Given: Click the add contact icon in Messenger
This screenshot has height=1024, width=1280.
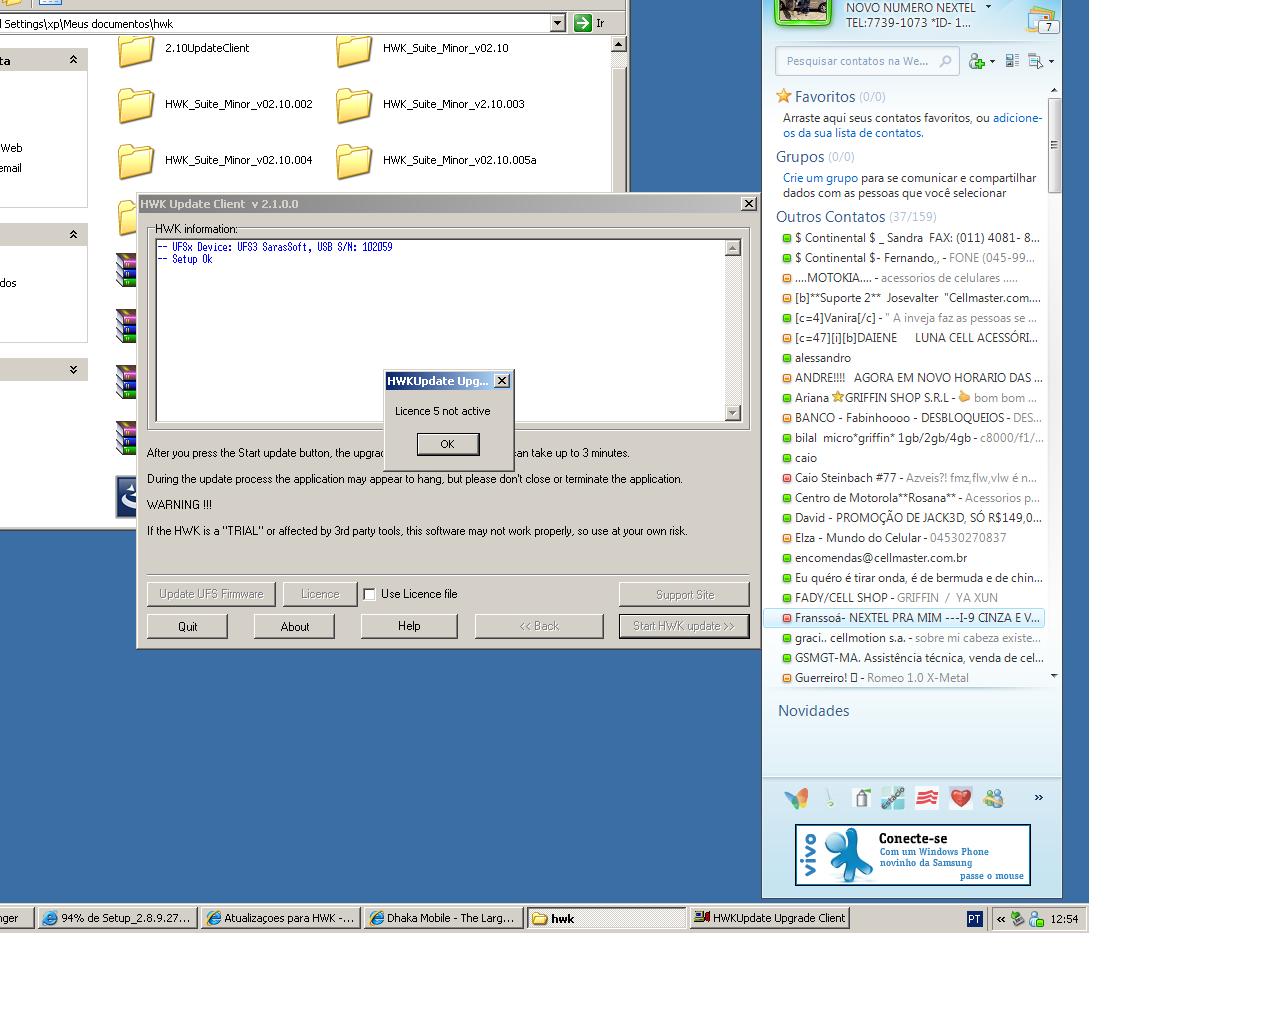Looking at the screenshot, I should pos(976,62).
